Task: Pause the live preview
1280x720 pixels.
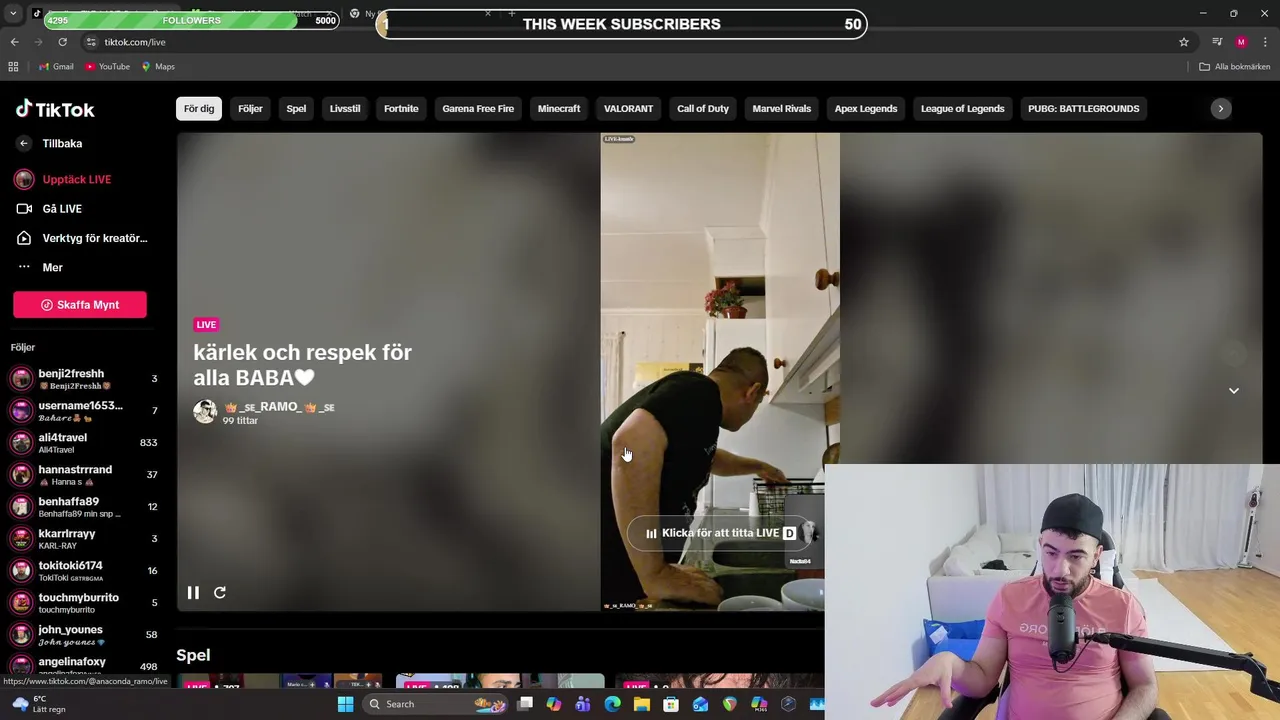Action: coord(193,592)
